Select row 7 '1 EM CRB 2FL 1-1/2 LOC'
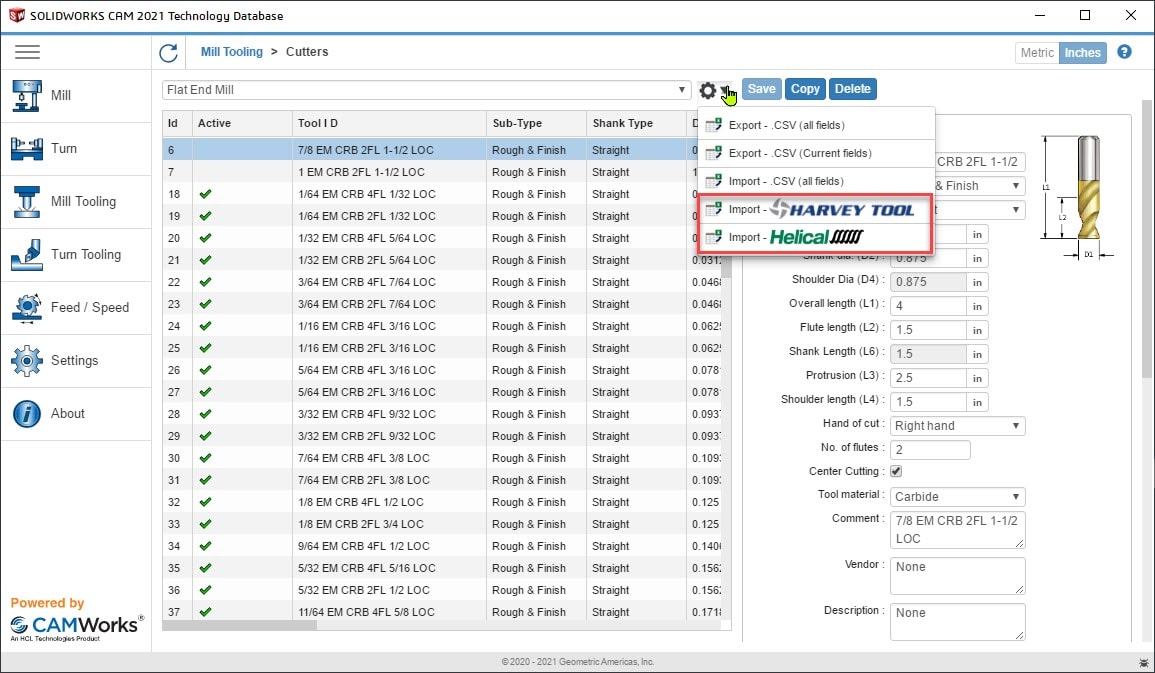This screenshot has height=673, width=1155. [442, 172]
